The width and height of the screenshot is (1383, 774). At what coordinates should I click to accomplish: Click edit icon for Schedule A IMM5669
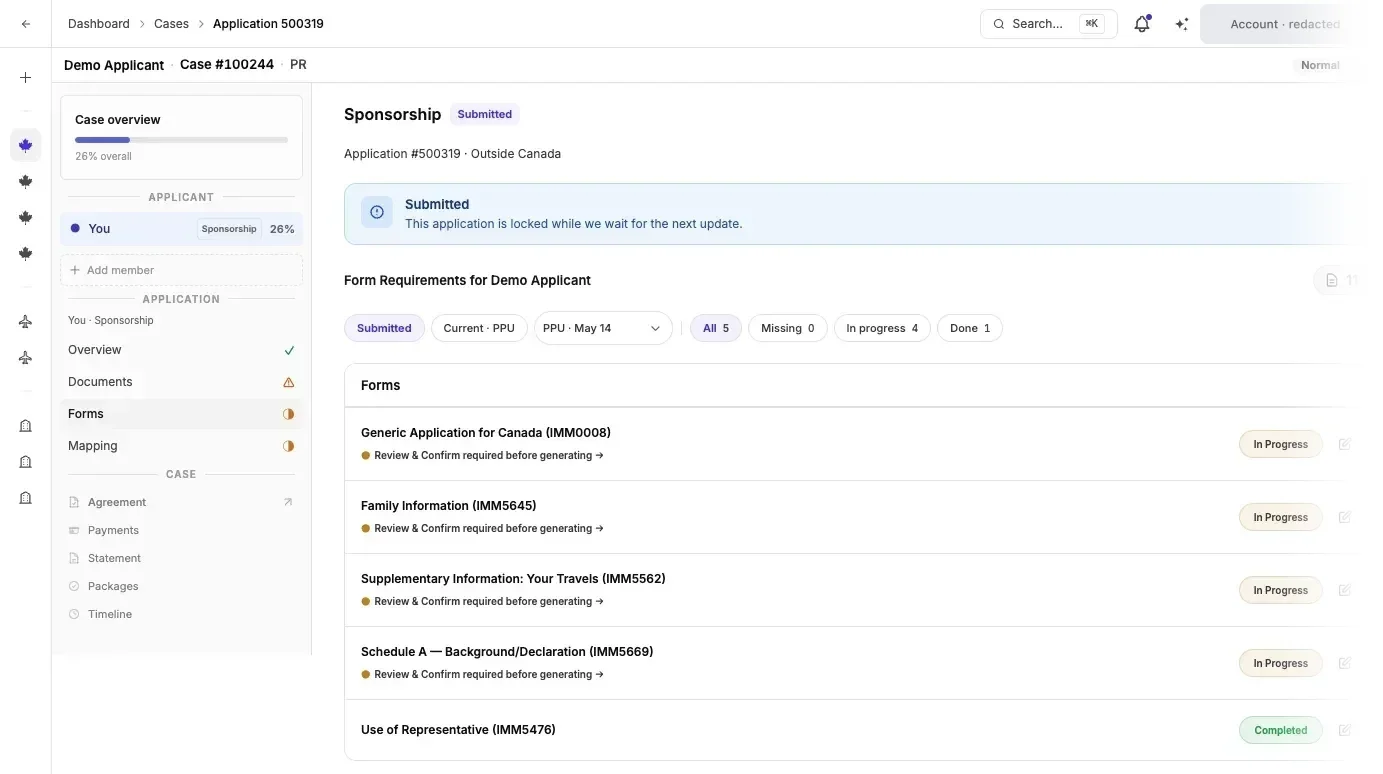click(x=1344, y=663)
